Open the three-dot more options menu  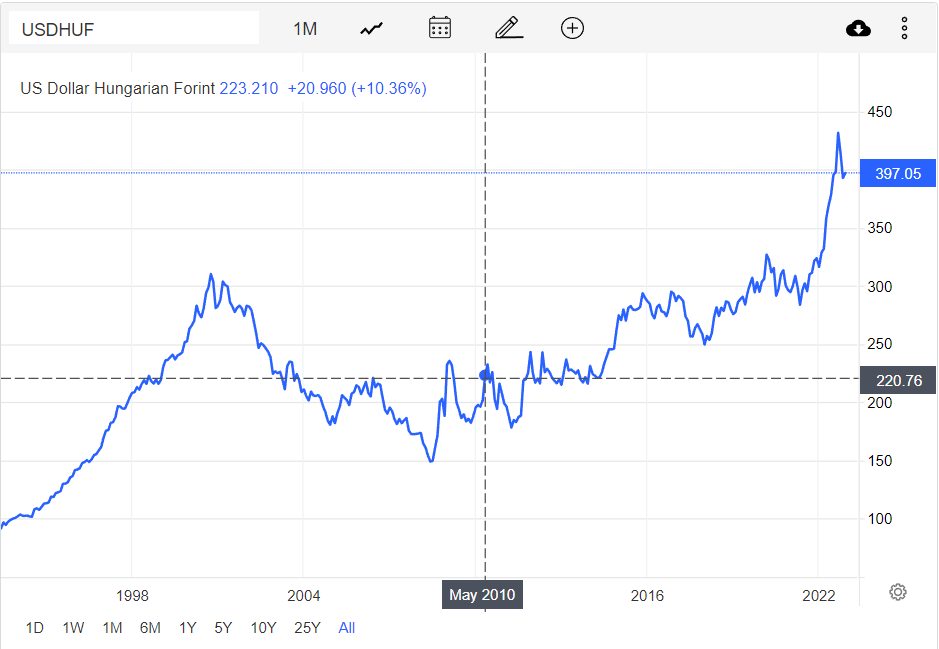click(904, 28)
